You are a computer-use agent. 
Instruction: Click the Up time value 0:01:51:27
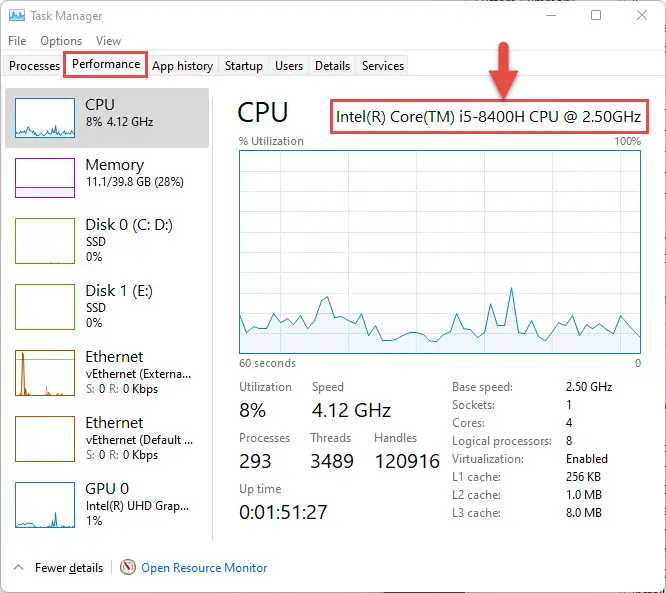(x=283, y=512)
